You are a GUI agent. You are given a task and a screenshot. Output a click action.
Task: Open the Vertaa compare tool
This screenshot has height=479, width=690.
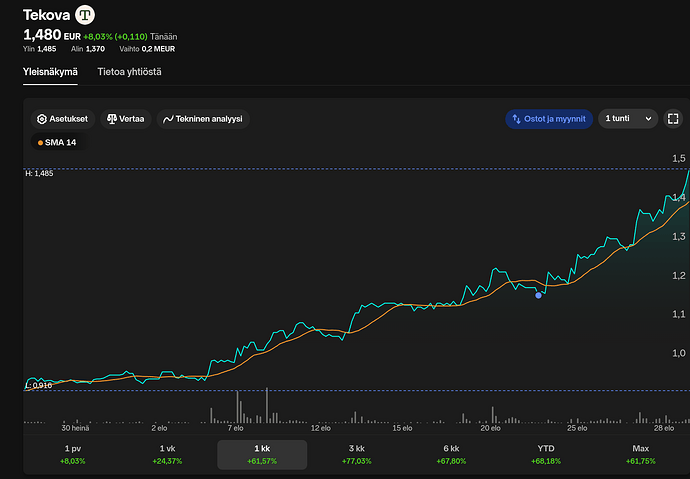(x=125, y=119)
